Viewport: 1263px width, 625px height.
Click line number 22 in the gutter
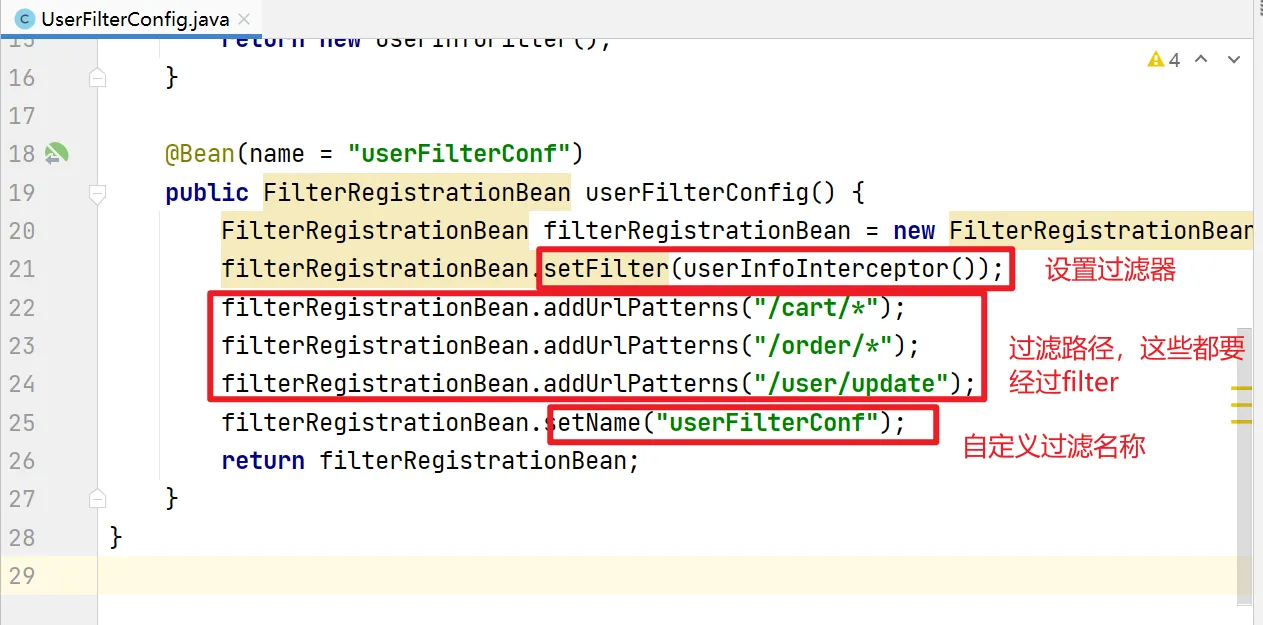[x=22, y=307]
